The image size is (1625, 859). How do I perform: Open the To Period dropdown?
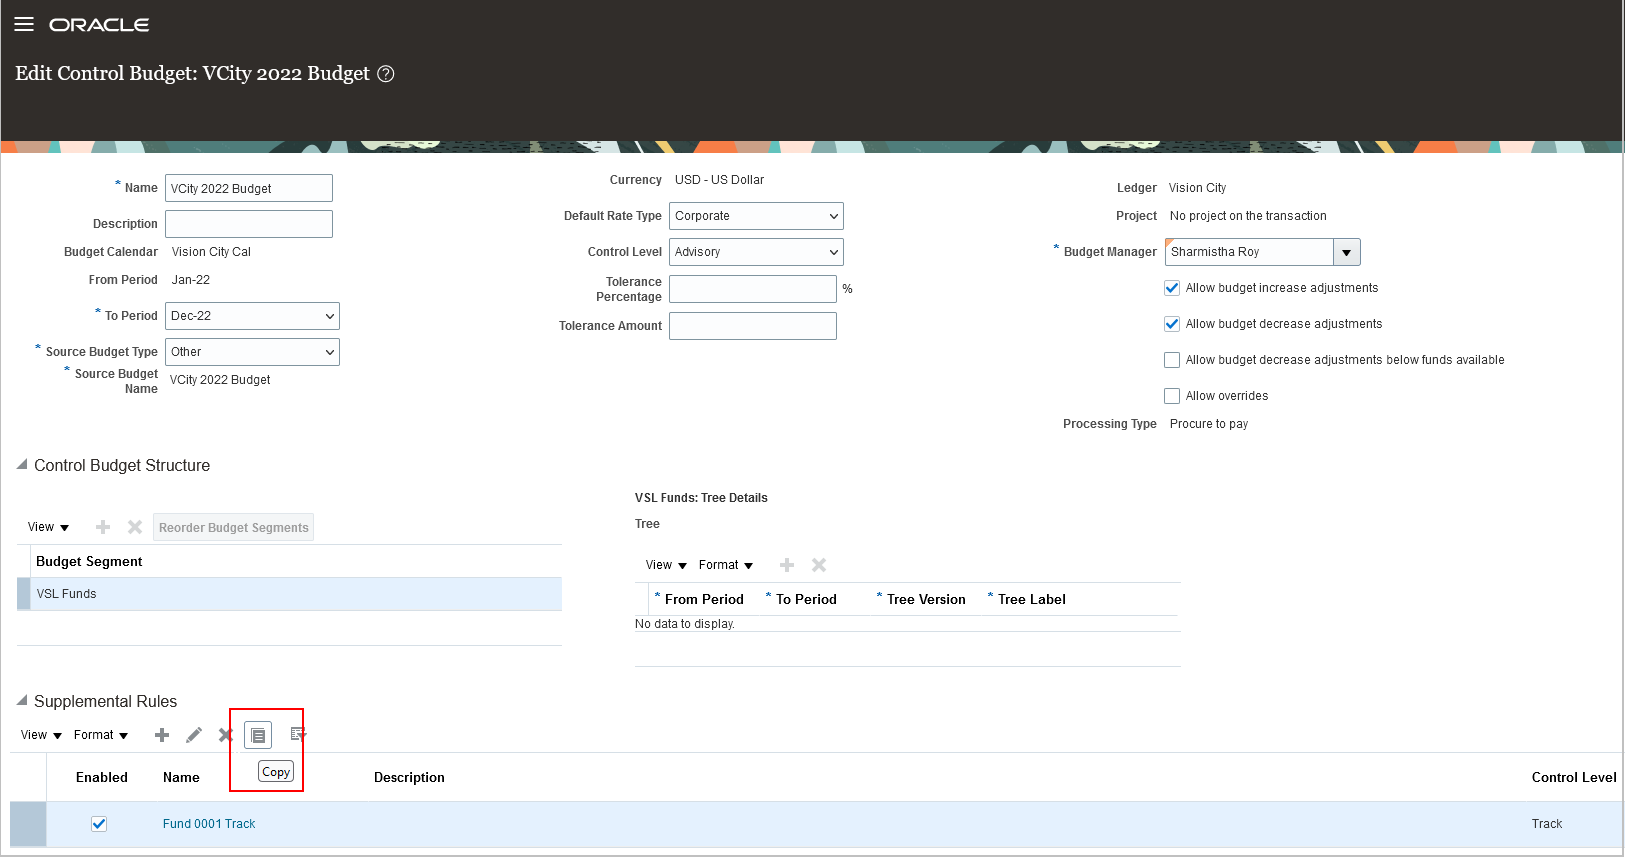(252, 316)
